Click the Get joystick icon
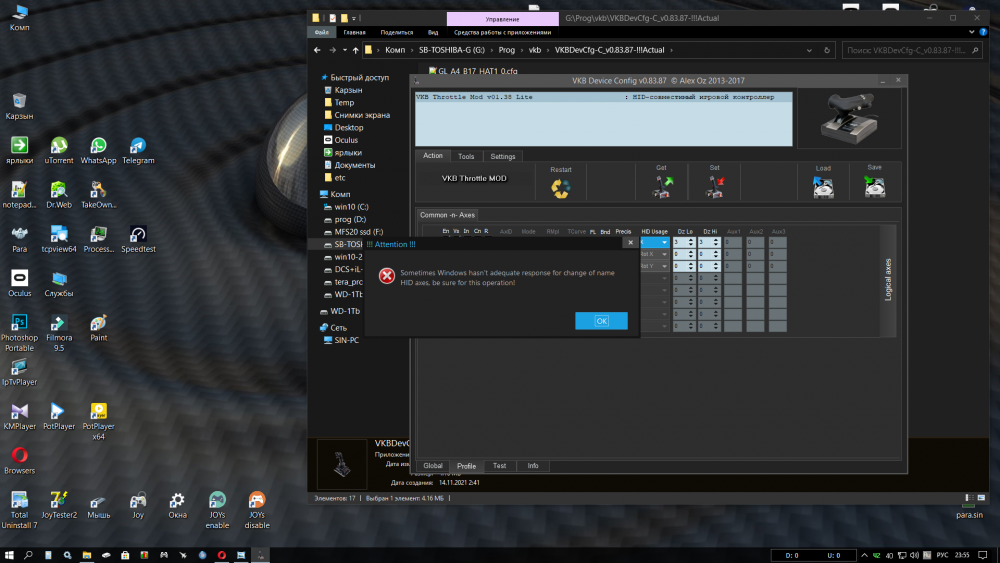The image size is (1000, 563). [661, 187]
